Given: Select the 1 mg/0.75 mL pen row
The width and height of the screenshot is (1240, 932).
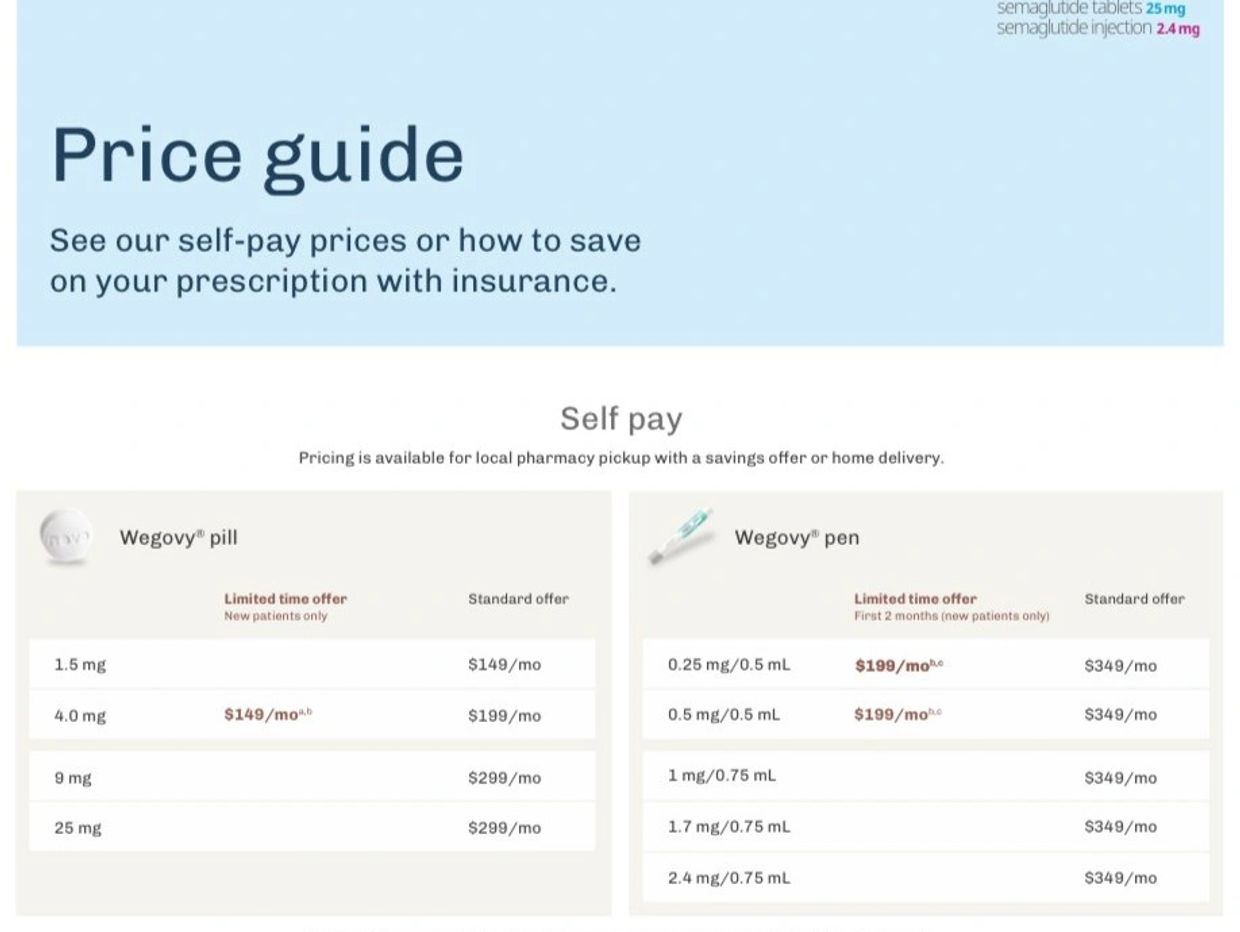Looking at the screenshot, I should point(722,776).
